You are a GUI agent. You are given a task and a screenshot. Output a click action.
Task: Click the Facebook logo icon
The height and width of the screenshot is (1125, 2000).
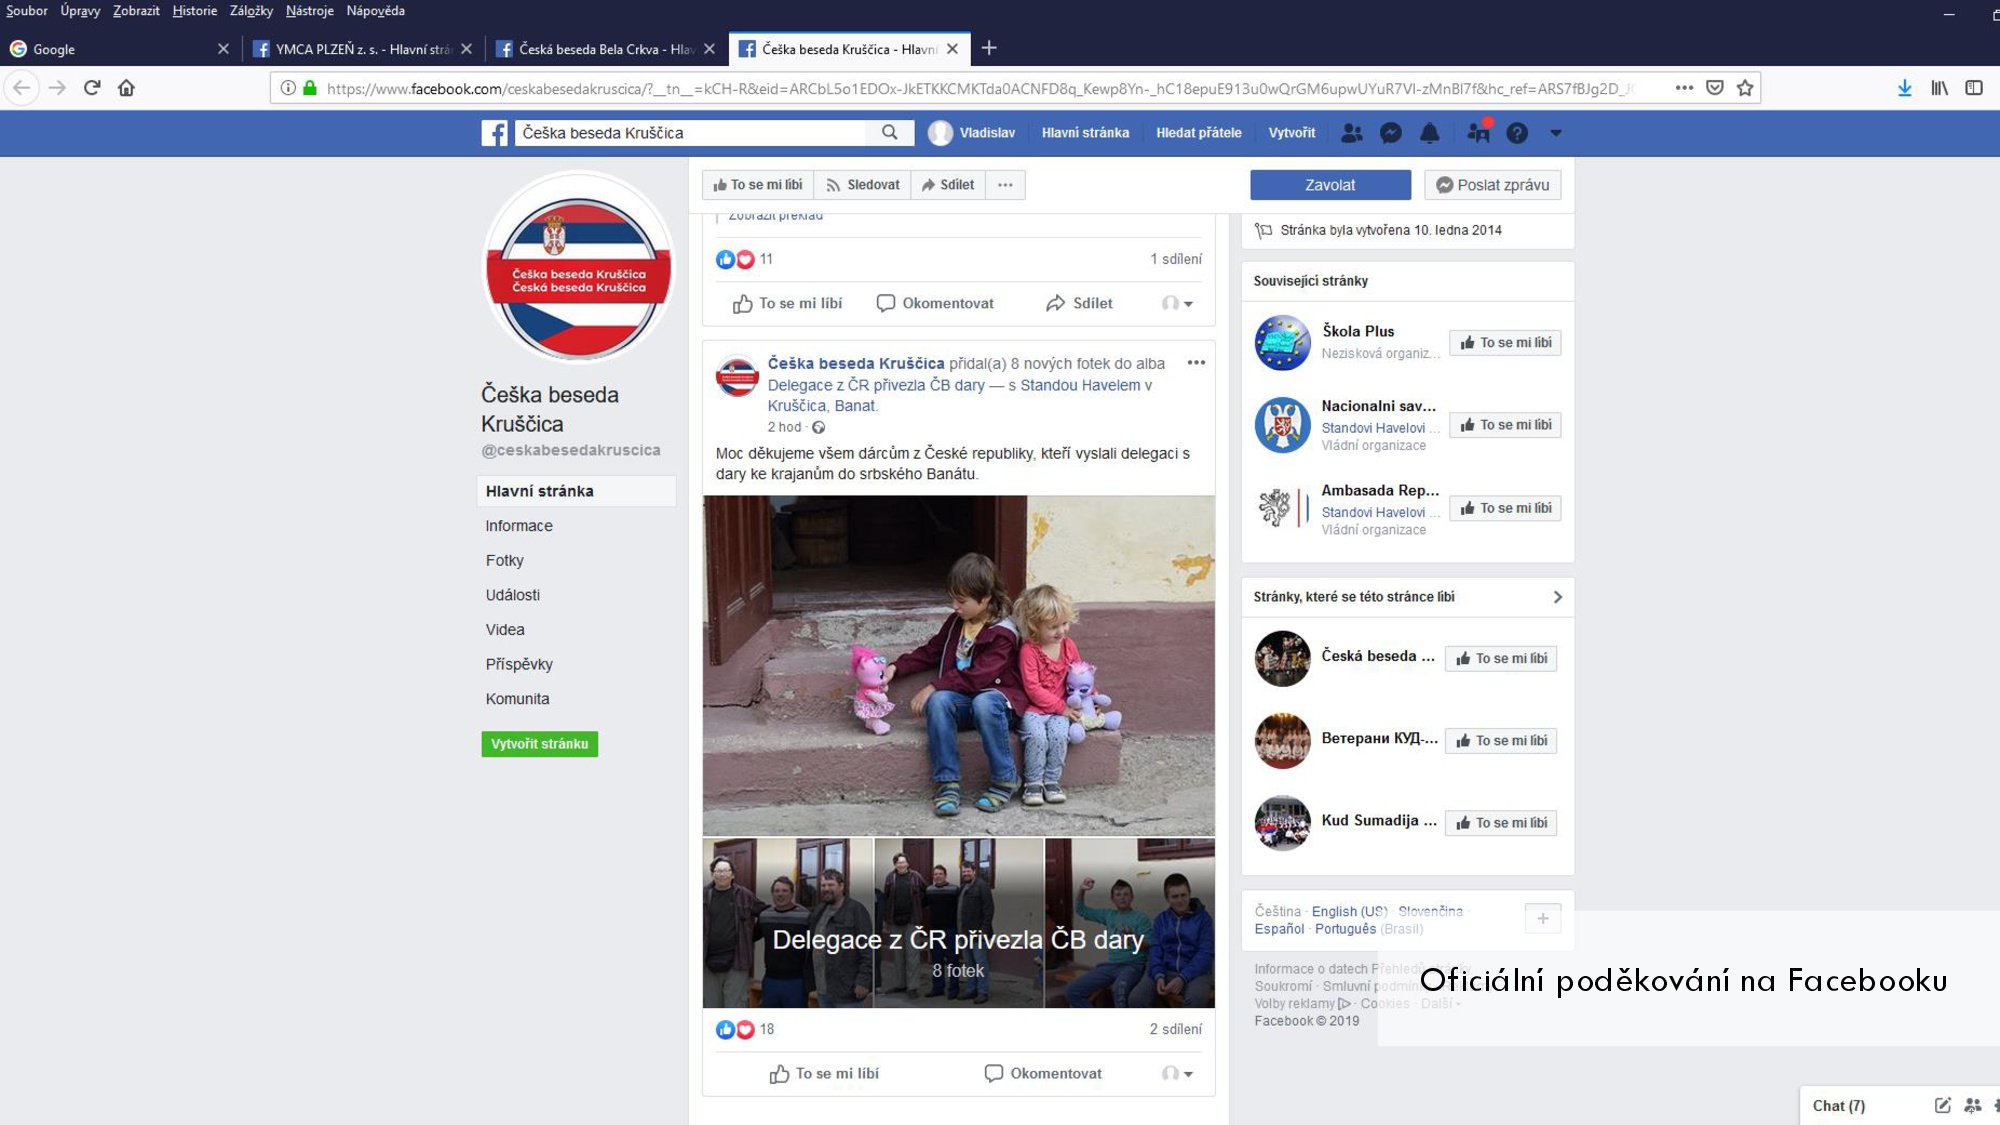[494, 133]
